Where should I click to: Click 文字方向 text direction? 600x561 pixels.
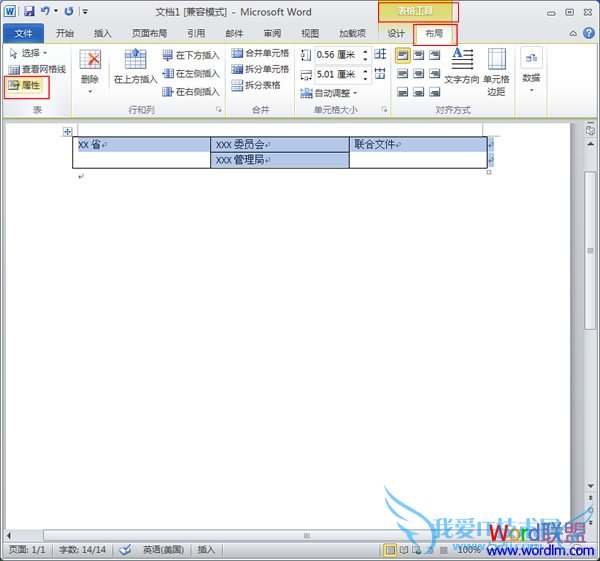pos(462,67)
